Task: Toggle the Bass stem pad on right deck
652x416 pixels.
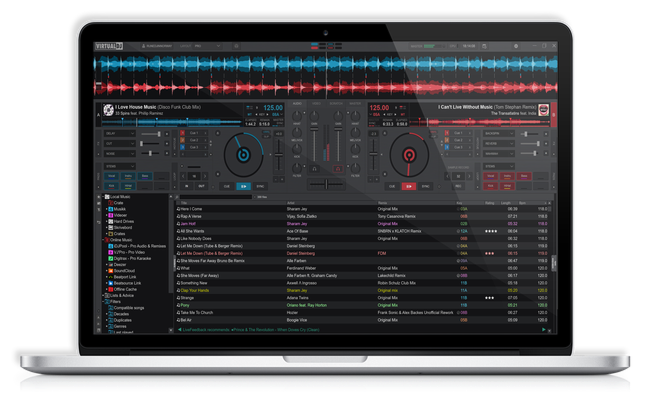Action: pos(524,176)
